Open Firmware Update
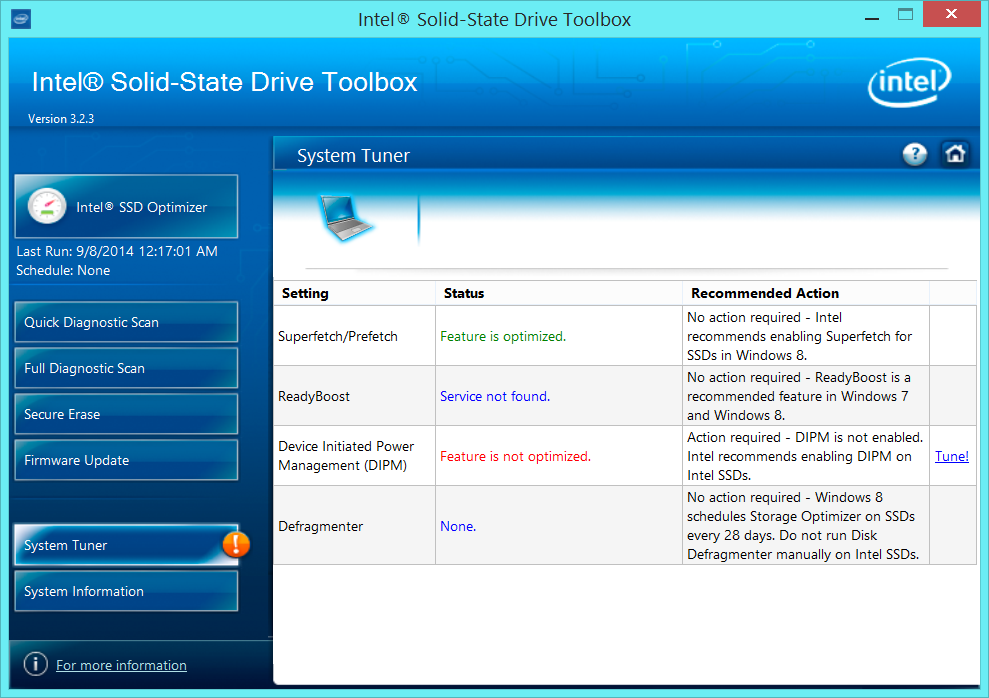 (126, 460)
